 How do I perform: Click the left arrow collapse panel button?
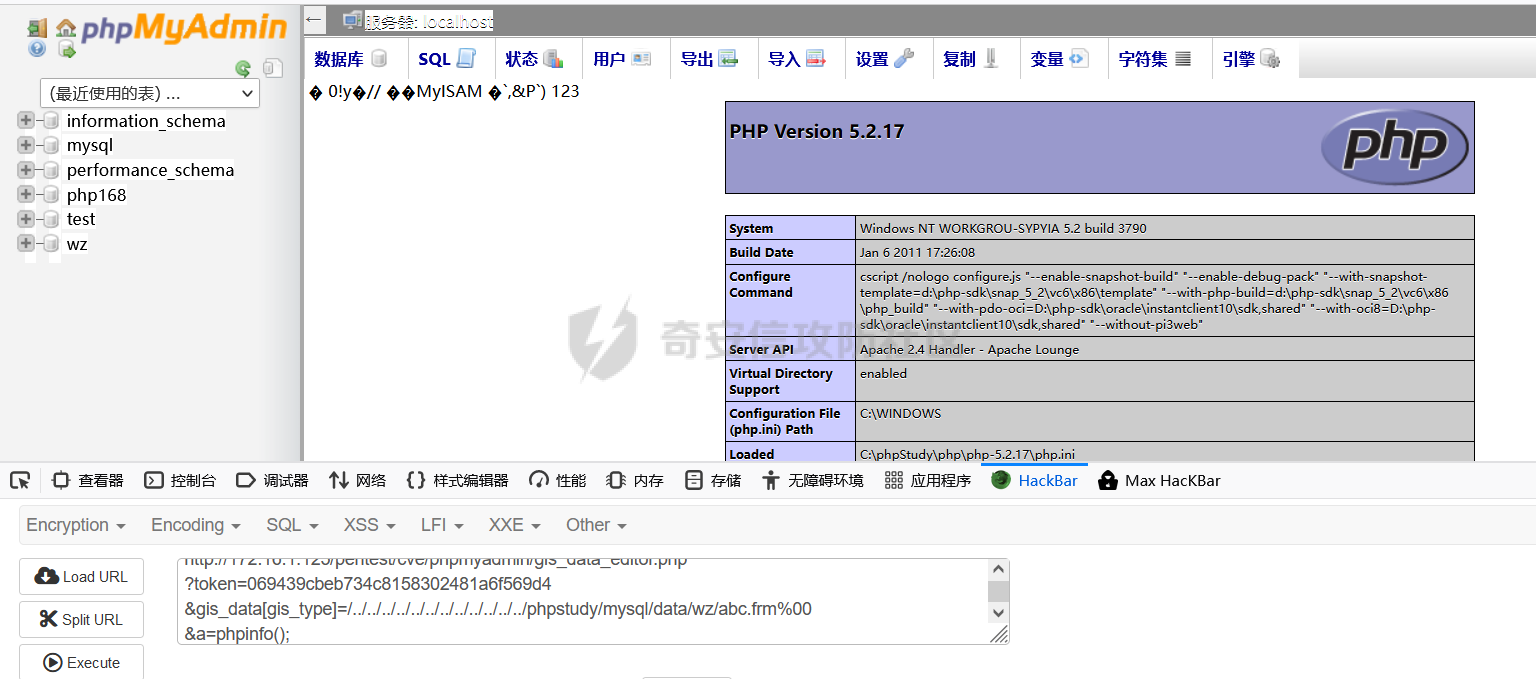click(314, 19)
